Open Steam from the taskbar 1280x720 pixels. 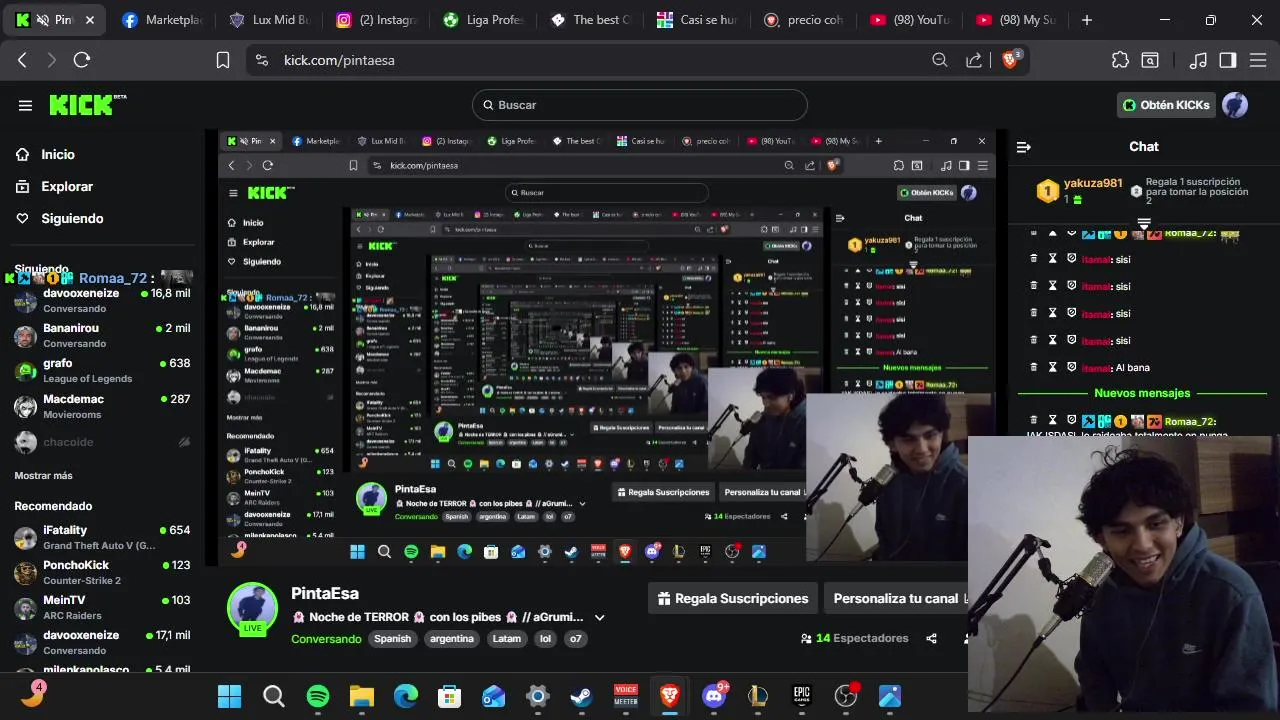pos(581,696)
